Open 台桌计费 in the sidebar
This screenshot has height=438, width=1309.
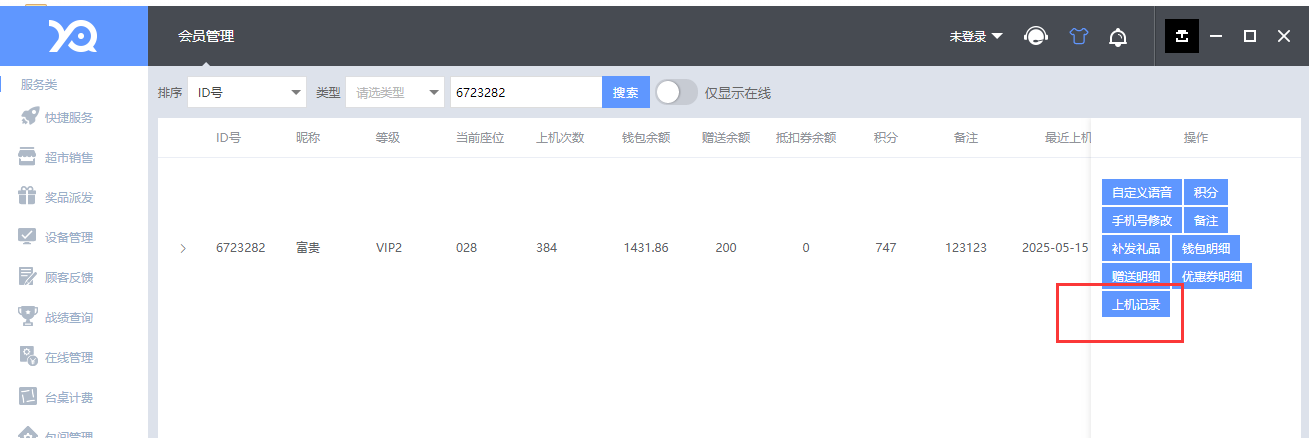69,397
